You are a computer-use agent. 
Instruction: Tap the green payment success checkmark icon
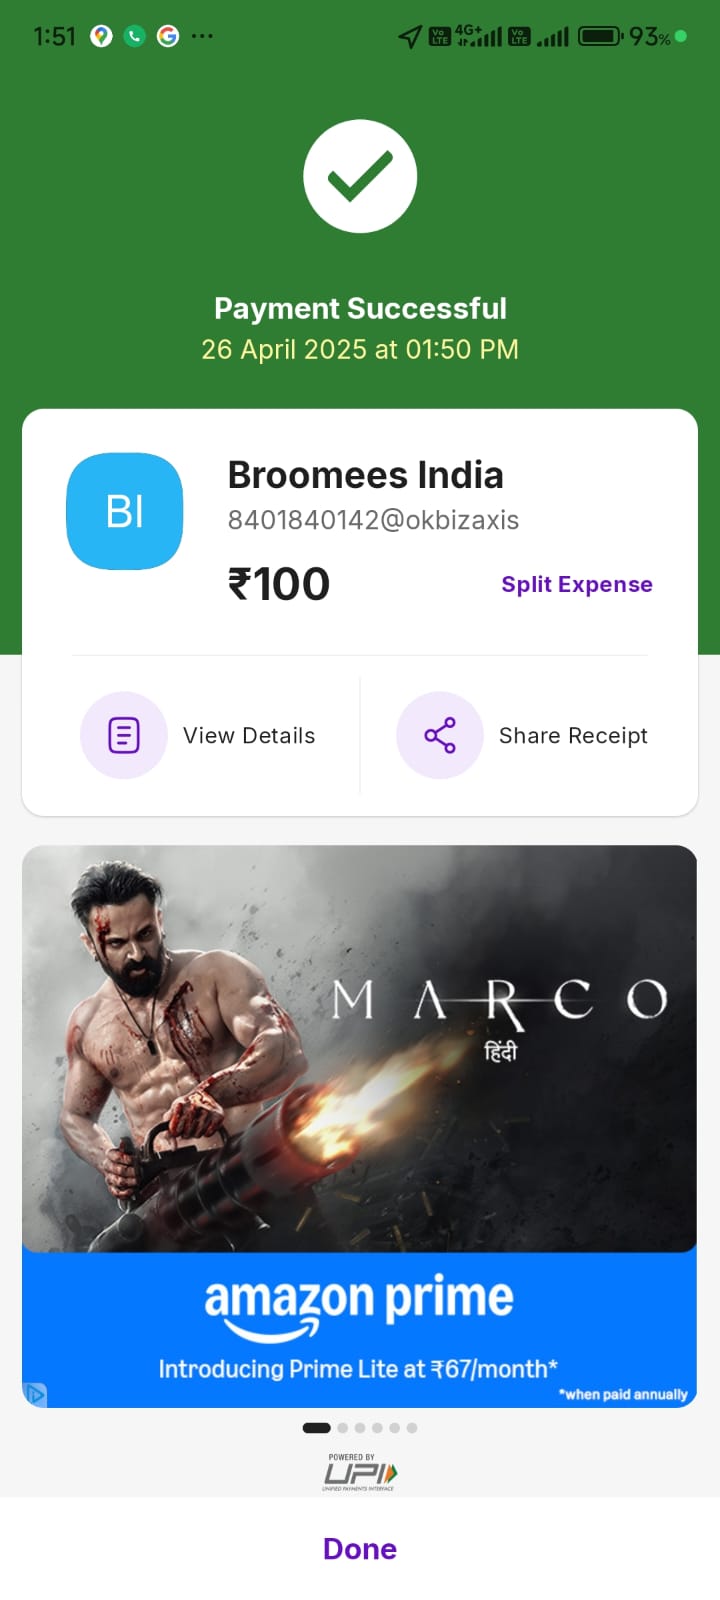pyautogui.click(x=360, y=176)
